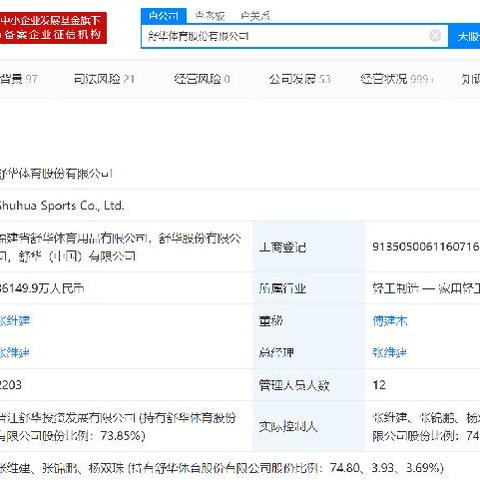The height and width of the screenshot is (480, 480).
Task: Select the controlling shareholder text with 73.85%
Action: (118, 427)
